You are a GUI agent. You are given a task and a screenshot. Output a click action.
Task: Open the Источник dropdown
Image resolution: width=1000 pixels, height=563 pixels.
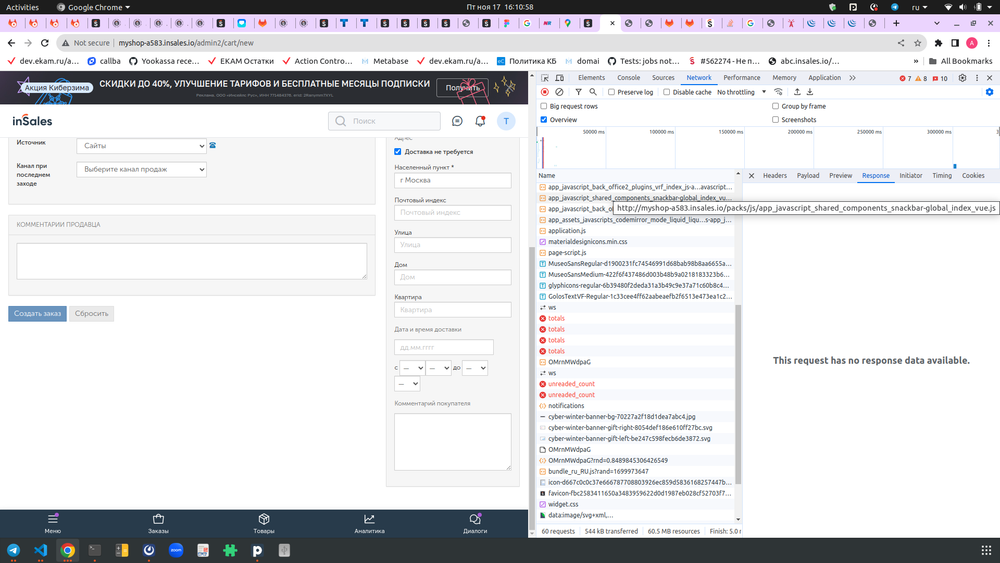click(141, 146)
